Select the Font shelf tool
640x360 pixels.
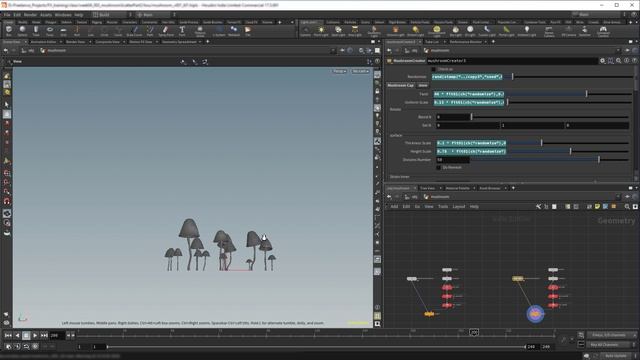(x=182, y=31)
